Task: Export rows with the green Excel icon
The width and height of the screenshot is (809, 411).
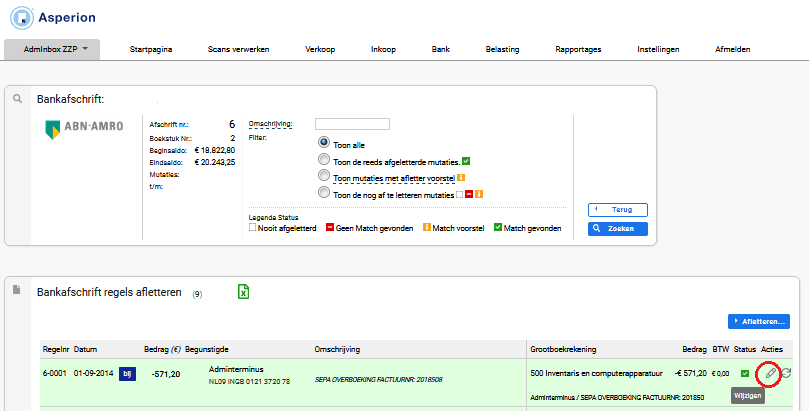Action: coord(243,291)
